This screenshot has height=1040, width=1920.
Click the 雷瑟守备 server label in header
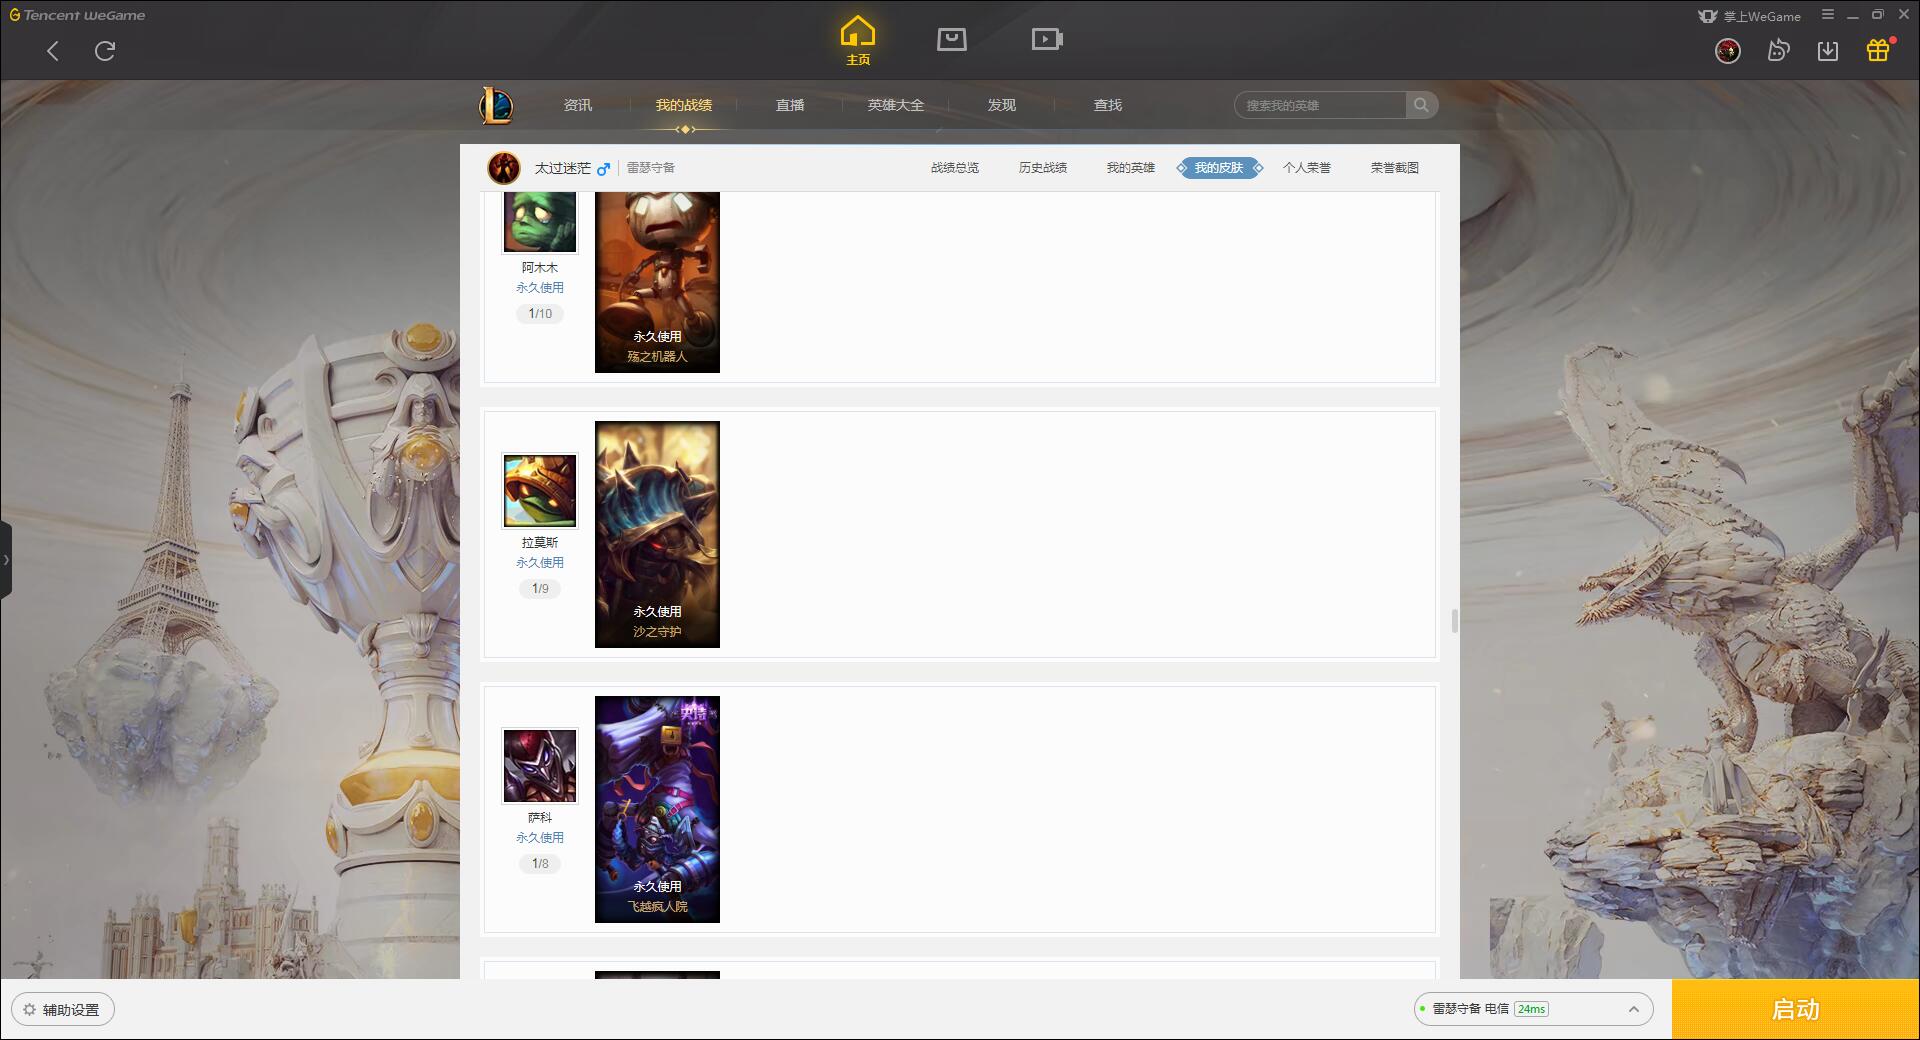click(651, 168)
